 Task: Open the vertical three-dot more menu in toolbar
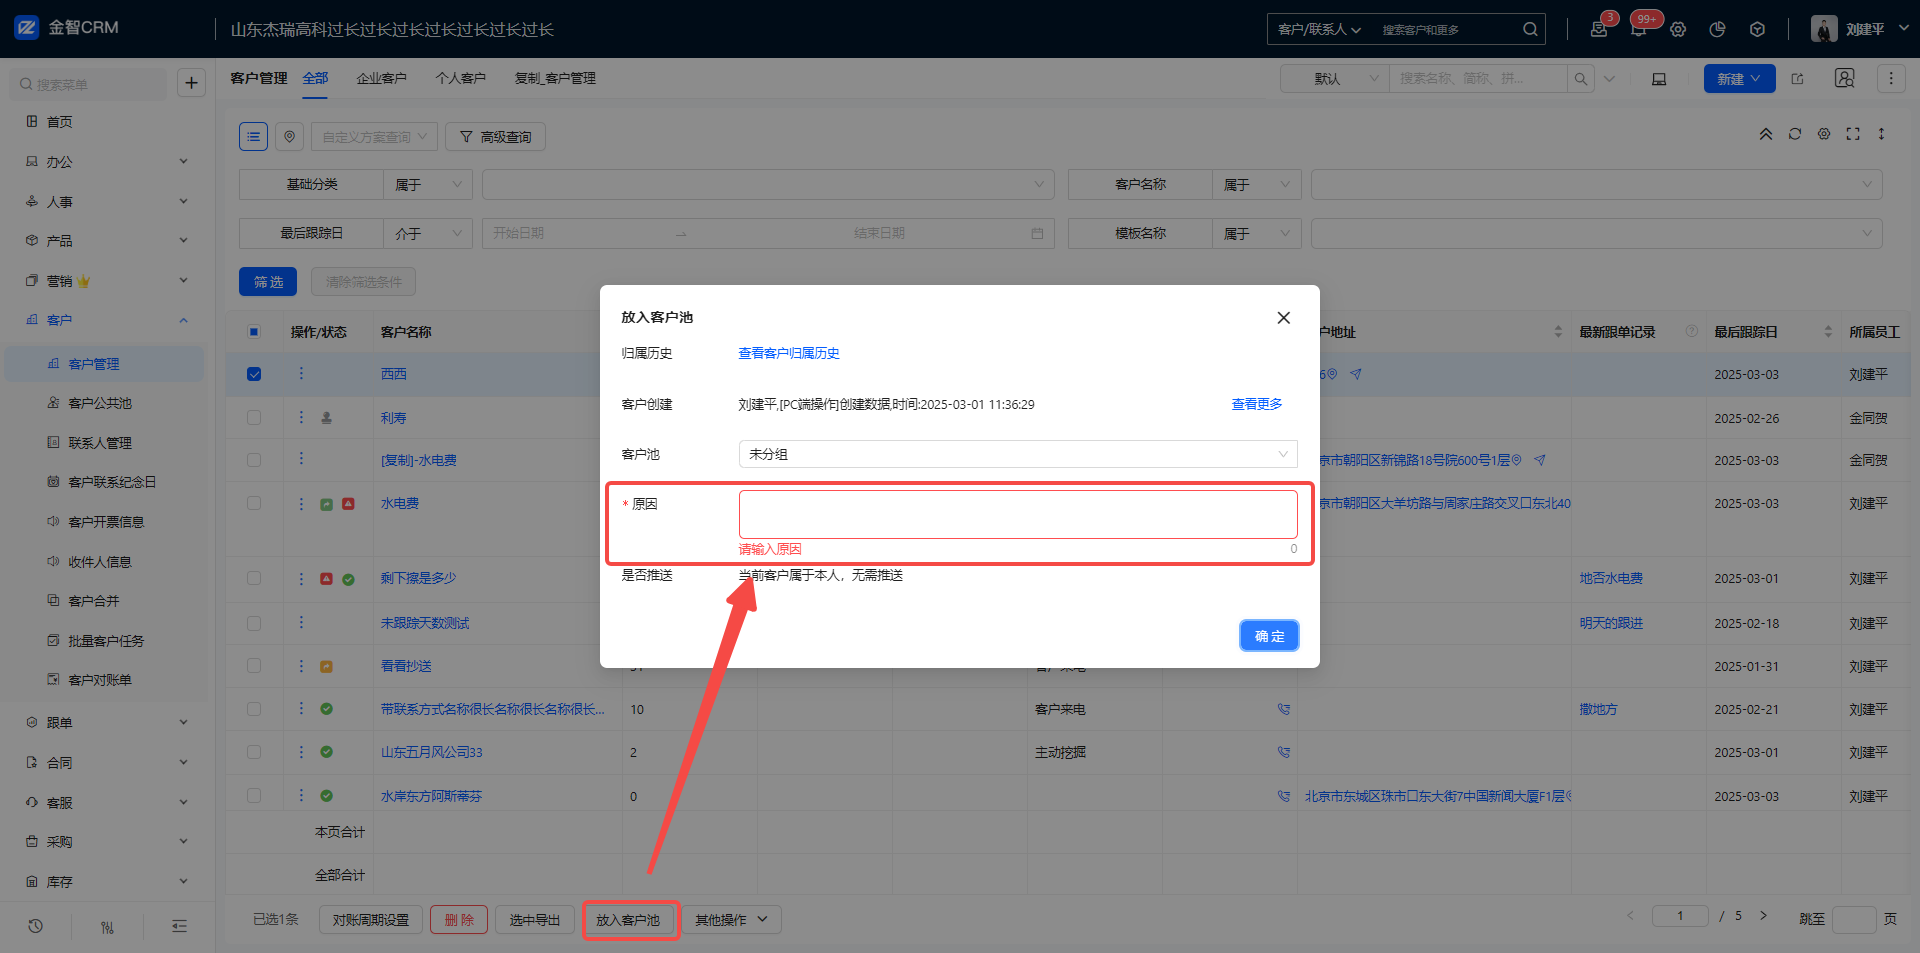coord(1890,78)
